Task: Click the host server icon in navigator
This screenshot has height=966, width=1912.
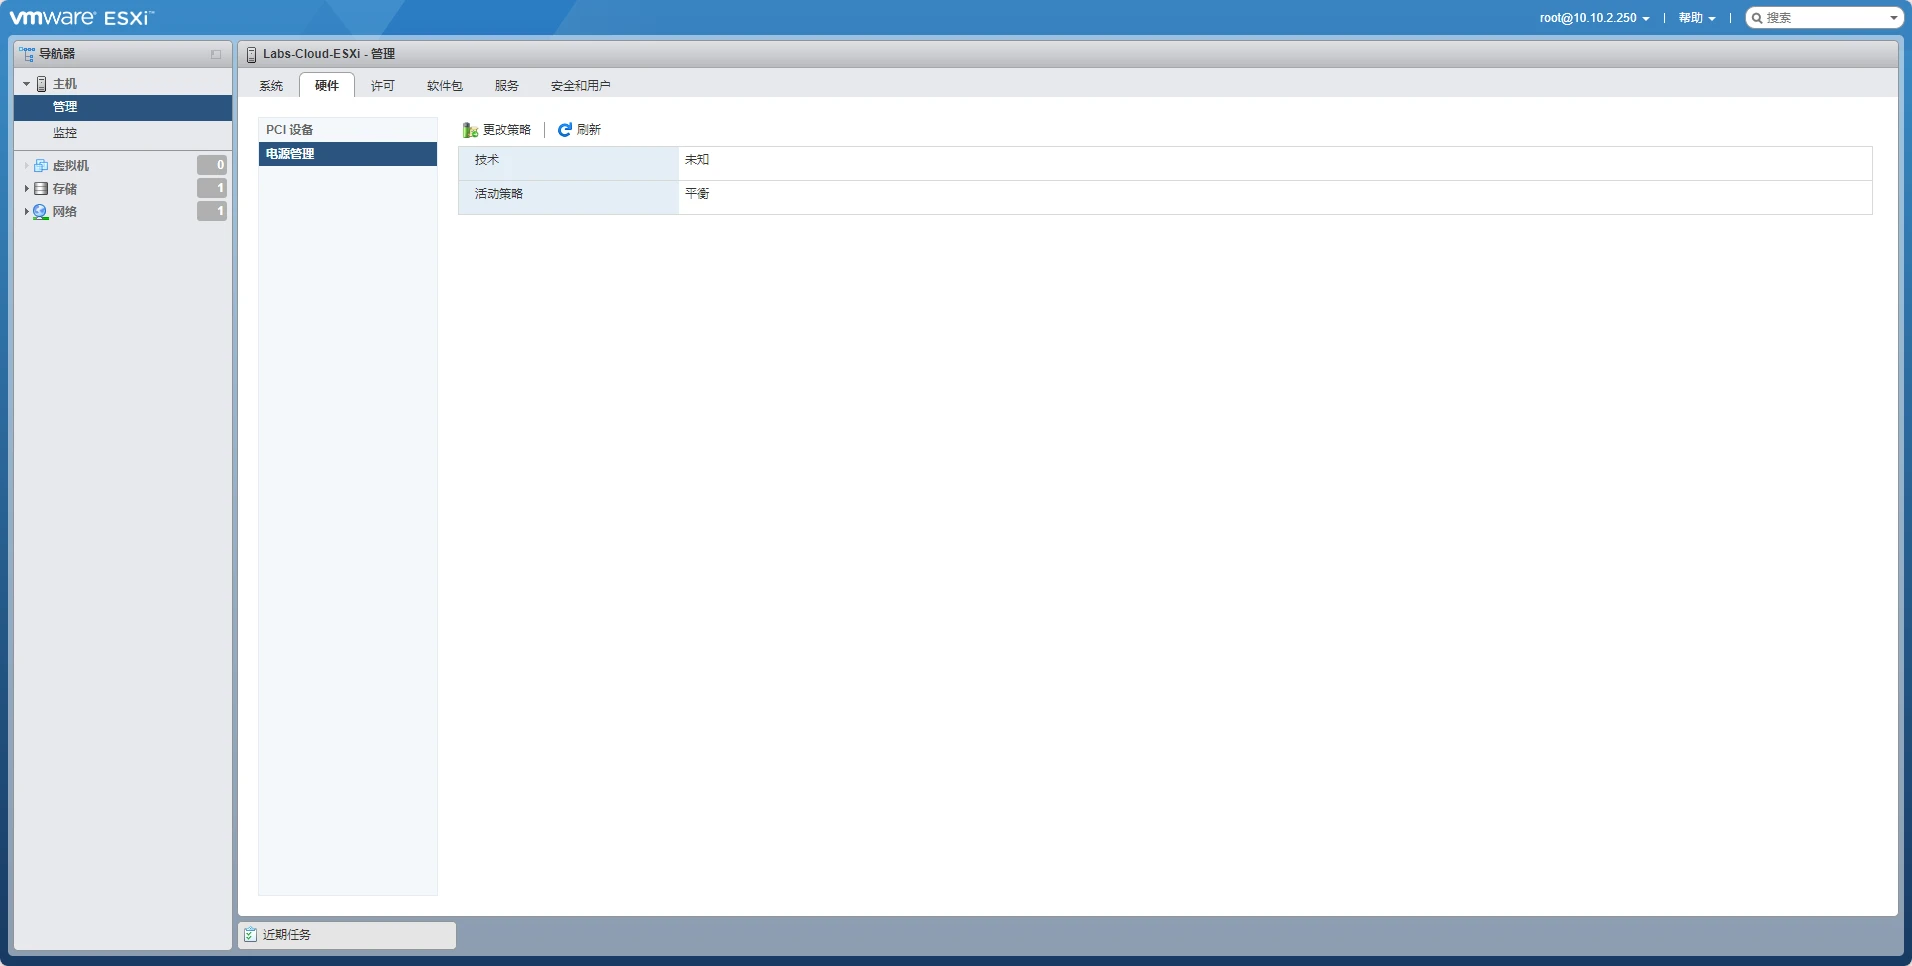Action: (x=42, y=84)
